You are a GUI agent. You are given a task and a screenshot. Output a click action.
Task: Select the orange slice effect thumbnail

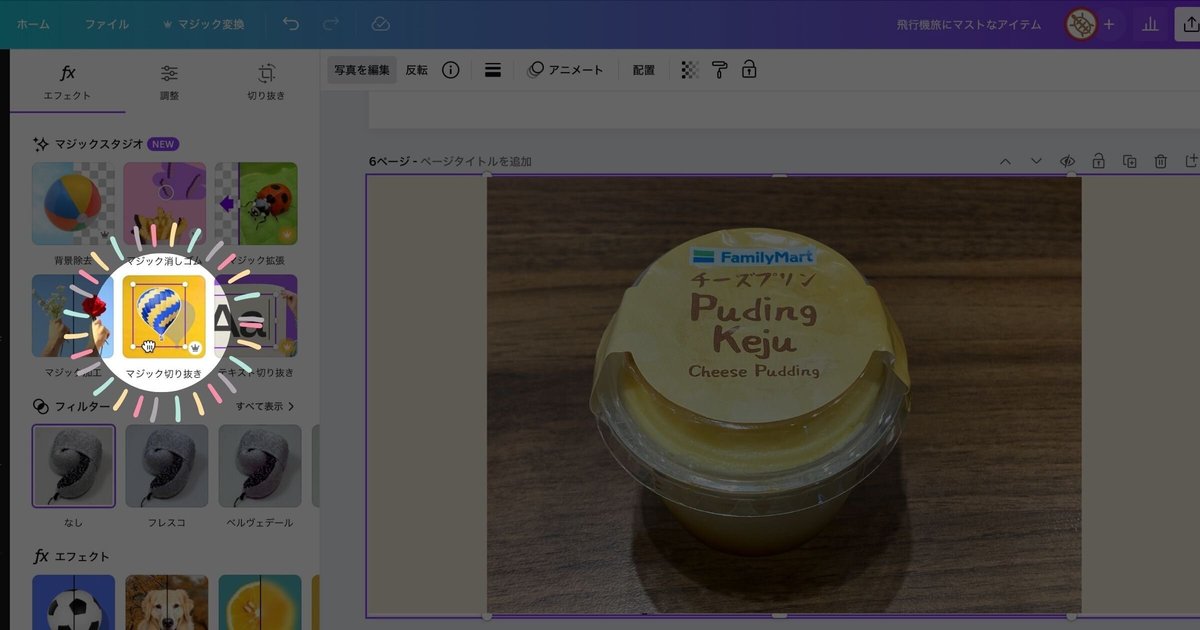coord(260,602)
